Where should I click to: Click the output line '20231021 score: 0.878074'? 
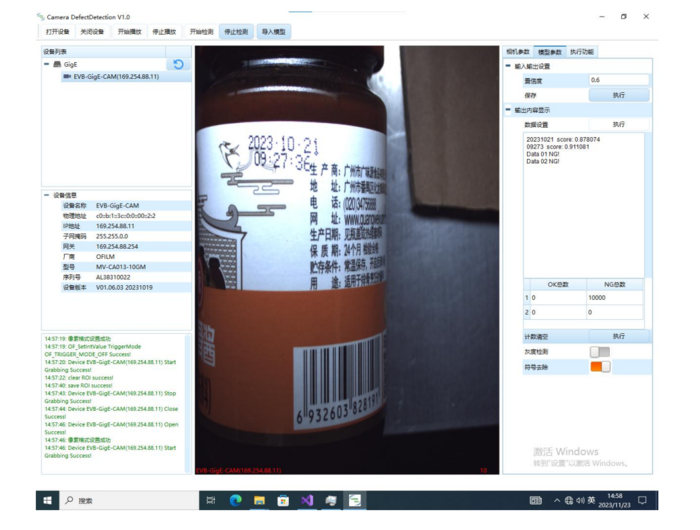coord(563,140)
